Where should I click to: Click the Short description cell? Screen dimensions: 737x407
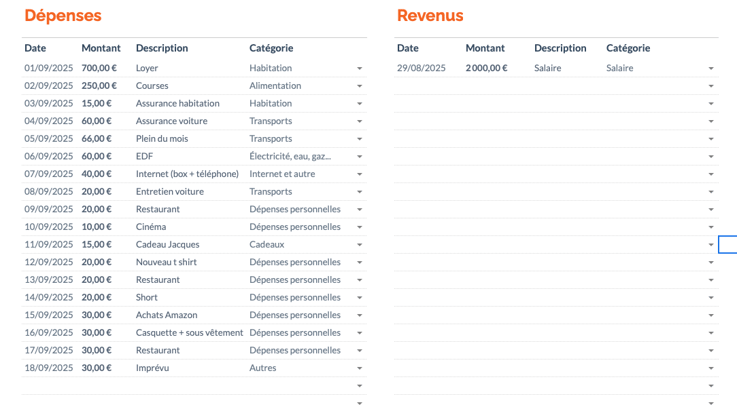(147, 297)
